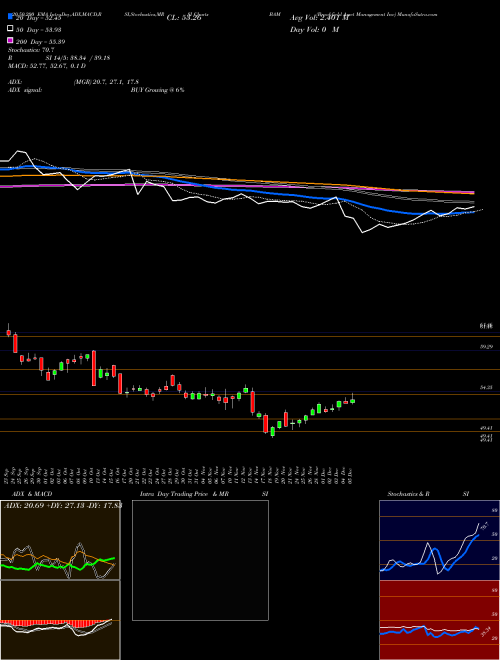Click the blue 20 Day legend swatch
Screen dimensions: 500x660
(x=11, y=17)
